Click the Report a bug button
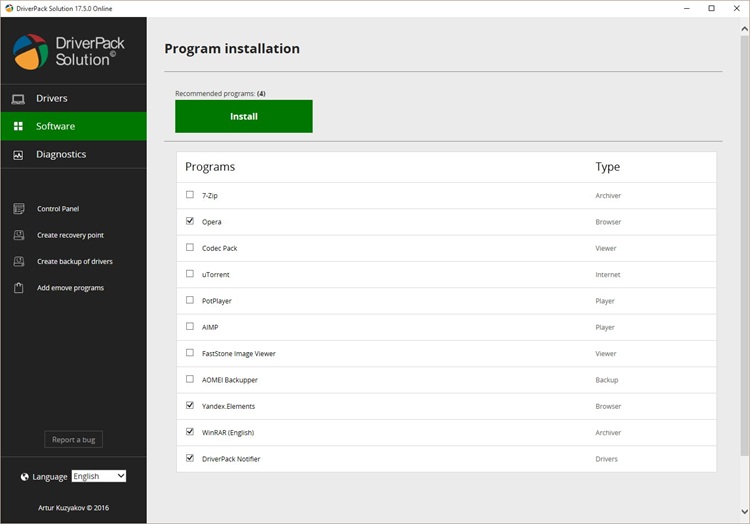 (x=73, y=440)
